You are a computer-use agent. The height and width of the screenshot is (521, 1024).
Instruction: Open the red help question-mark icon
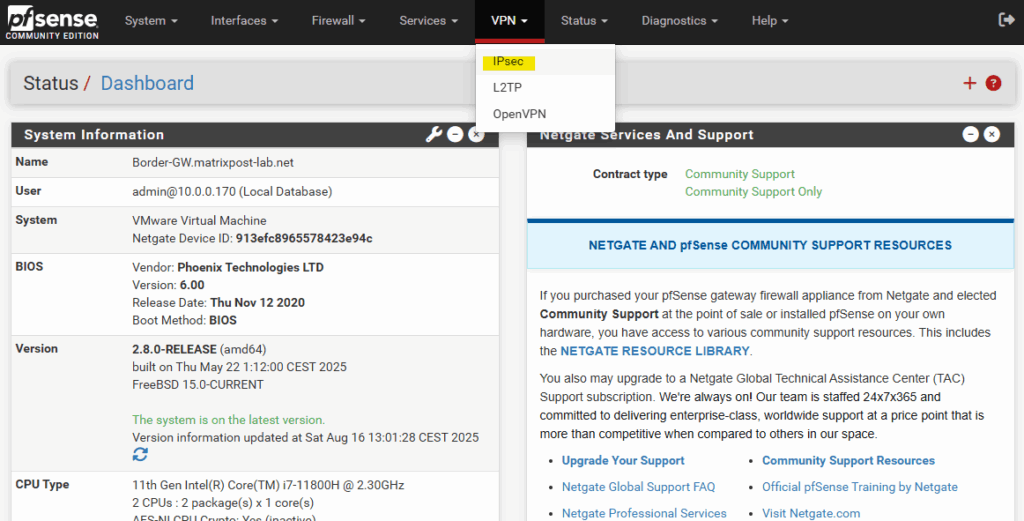point(993,83)
